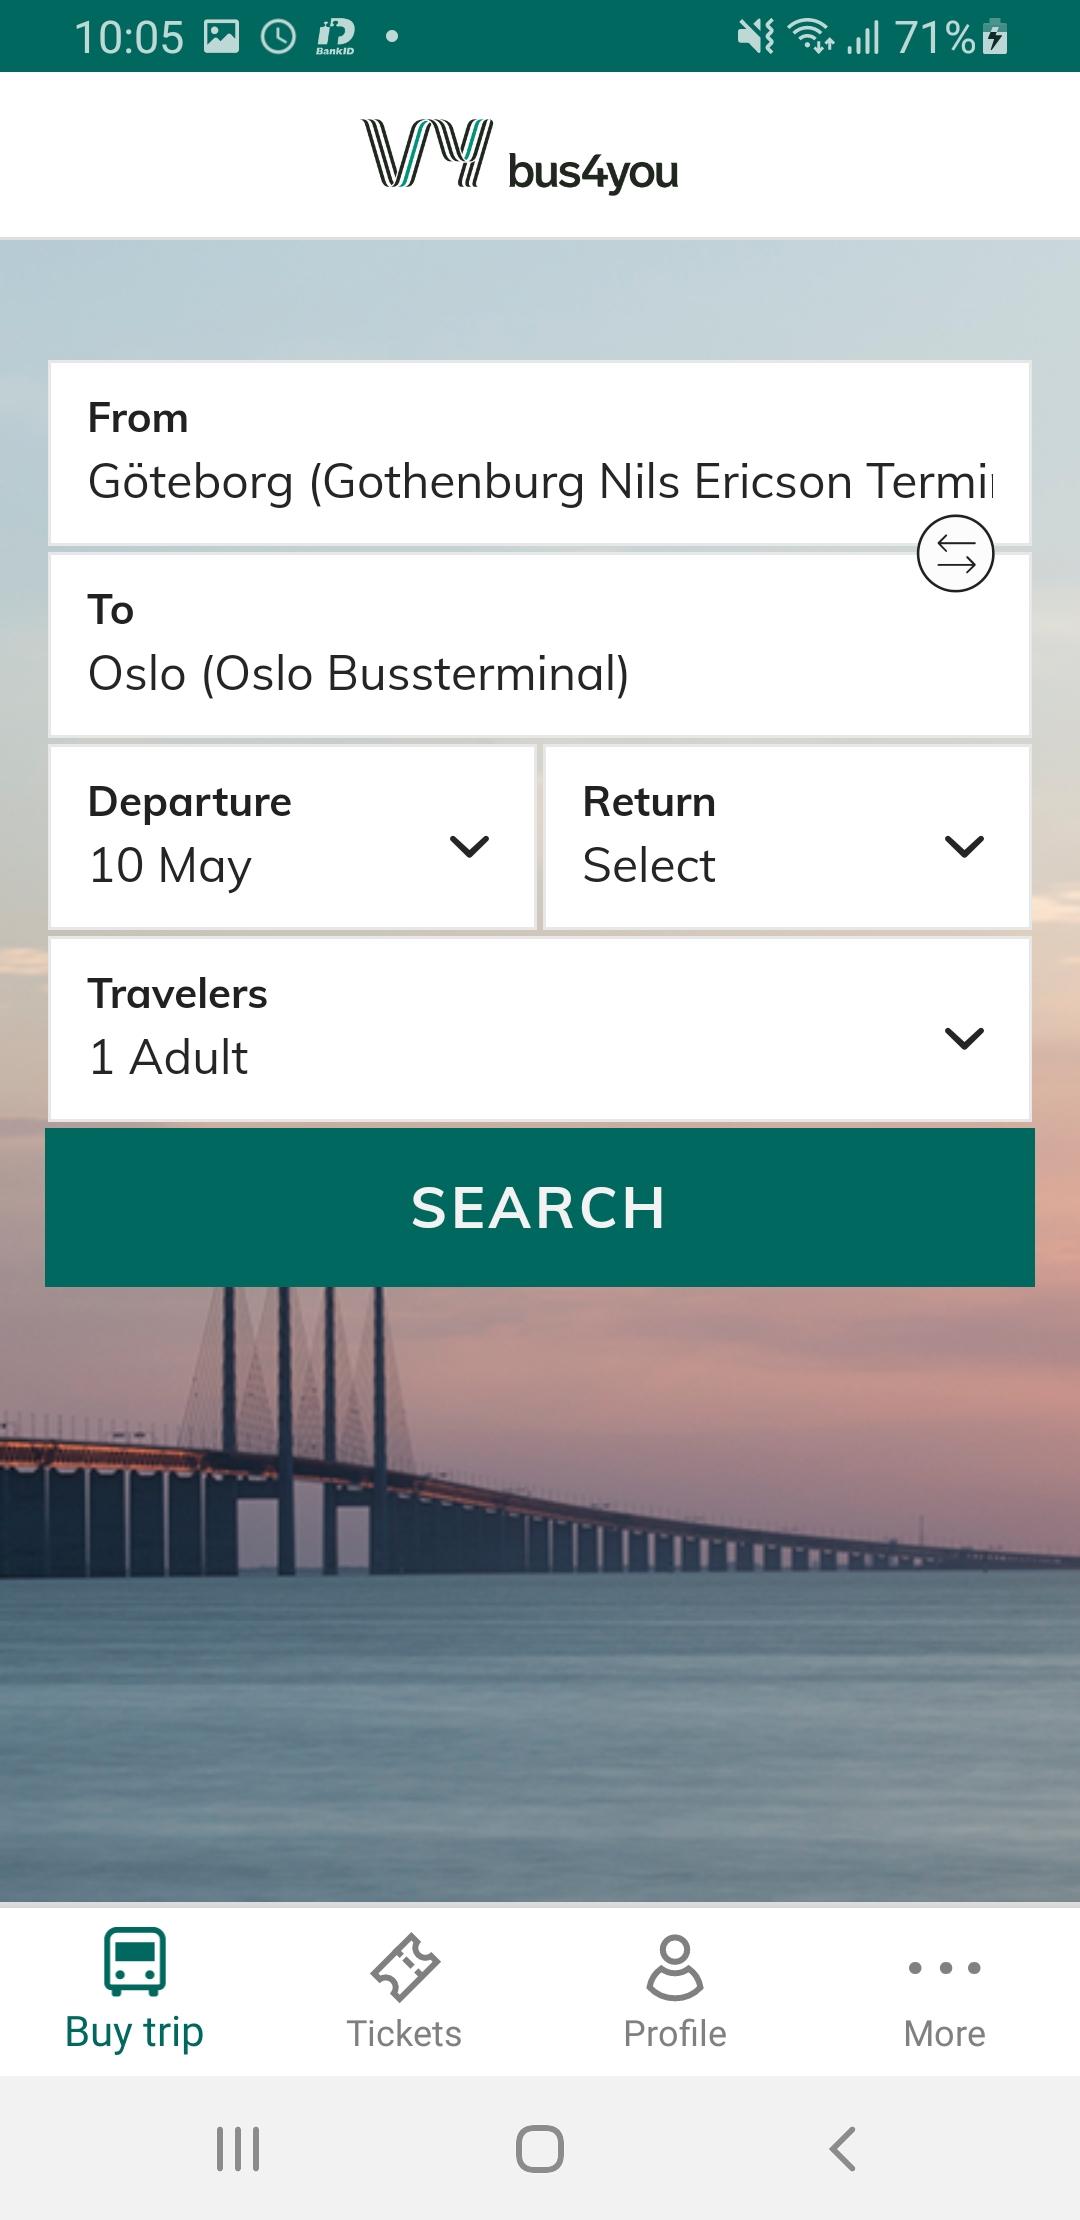The height and width of the screenshot is (2220, 1080).
Task: Swap the From and To destinations
Action: (x=955, y=553)
